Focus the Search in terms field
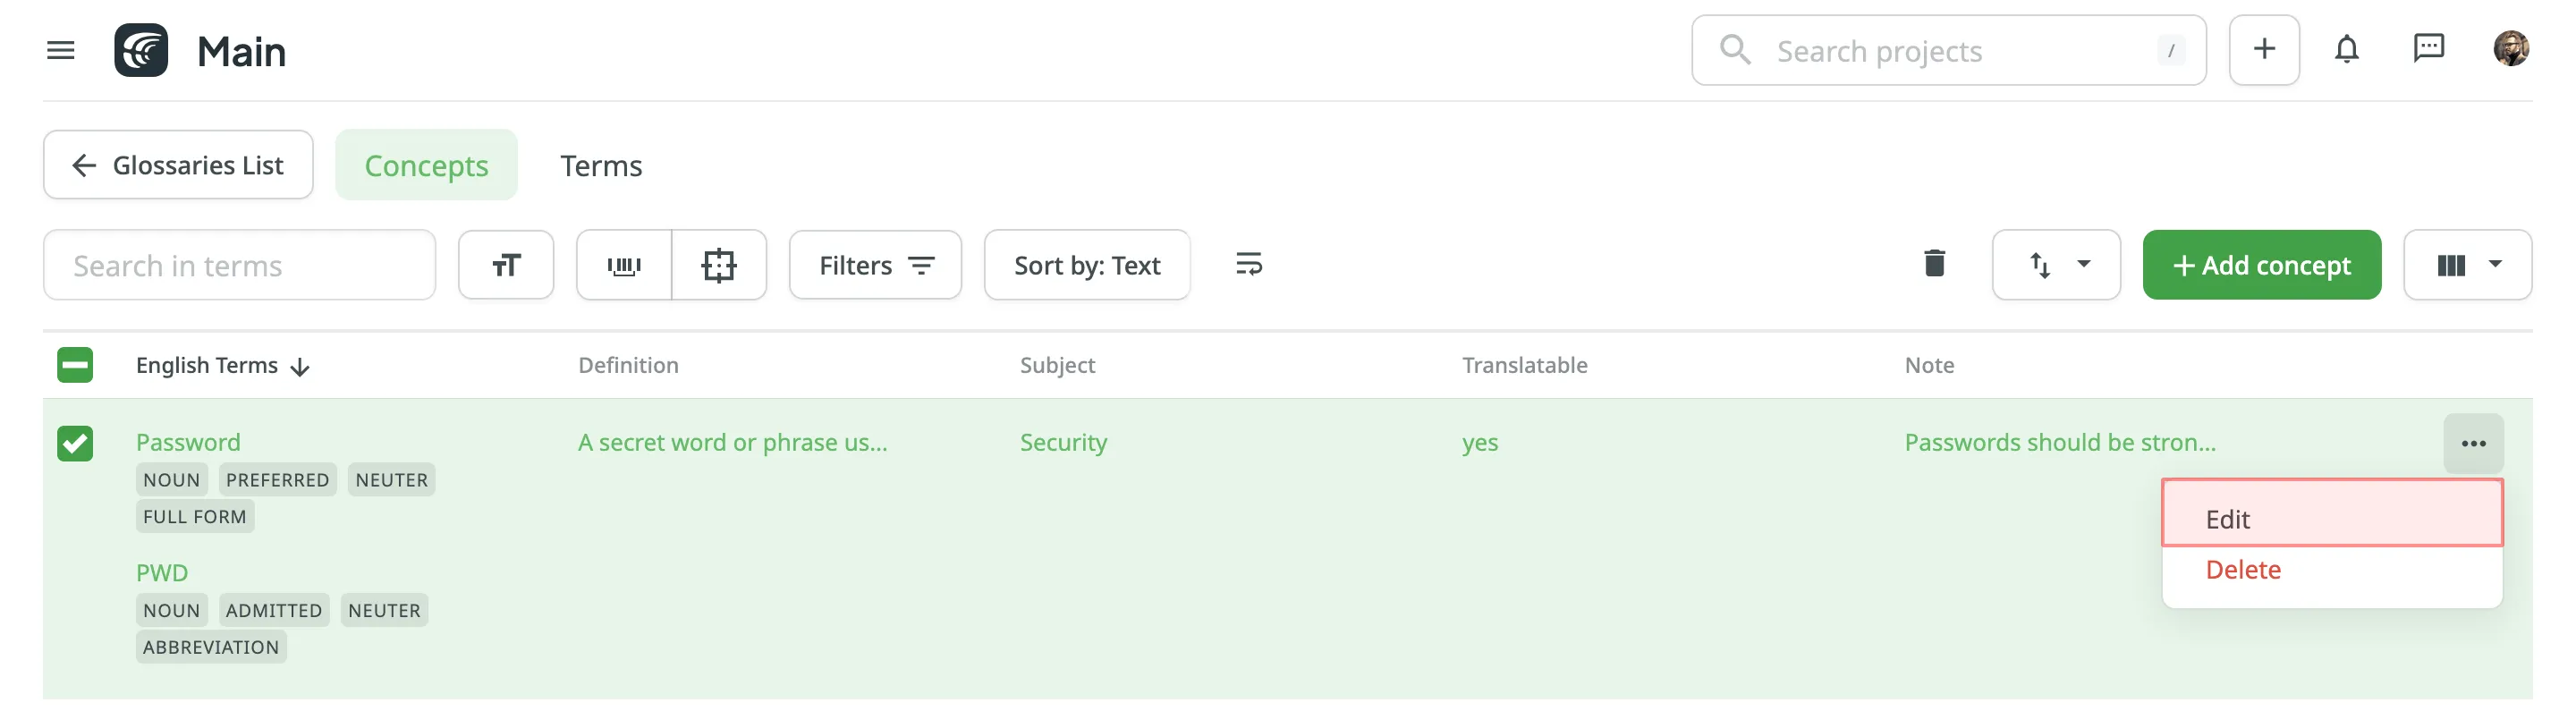Viewport: 2576px width, 728px height. point(239,265)
